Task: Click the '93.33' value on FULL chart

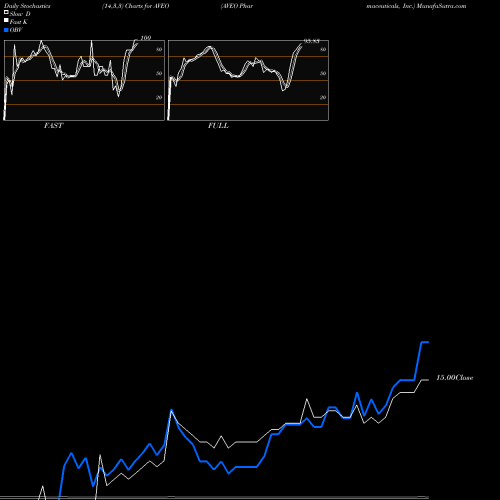Action: point(312,41)
